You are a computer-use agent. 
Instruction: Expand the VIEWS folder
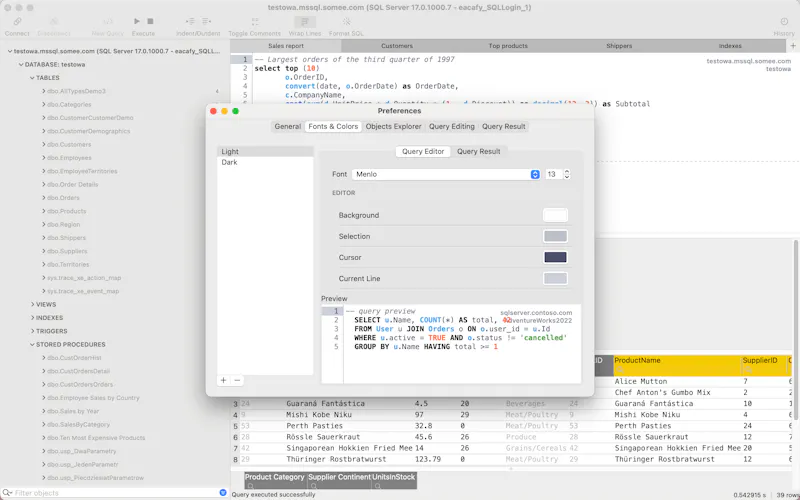pos(32,305)
